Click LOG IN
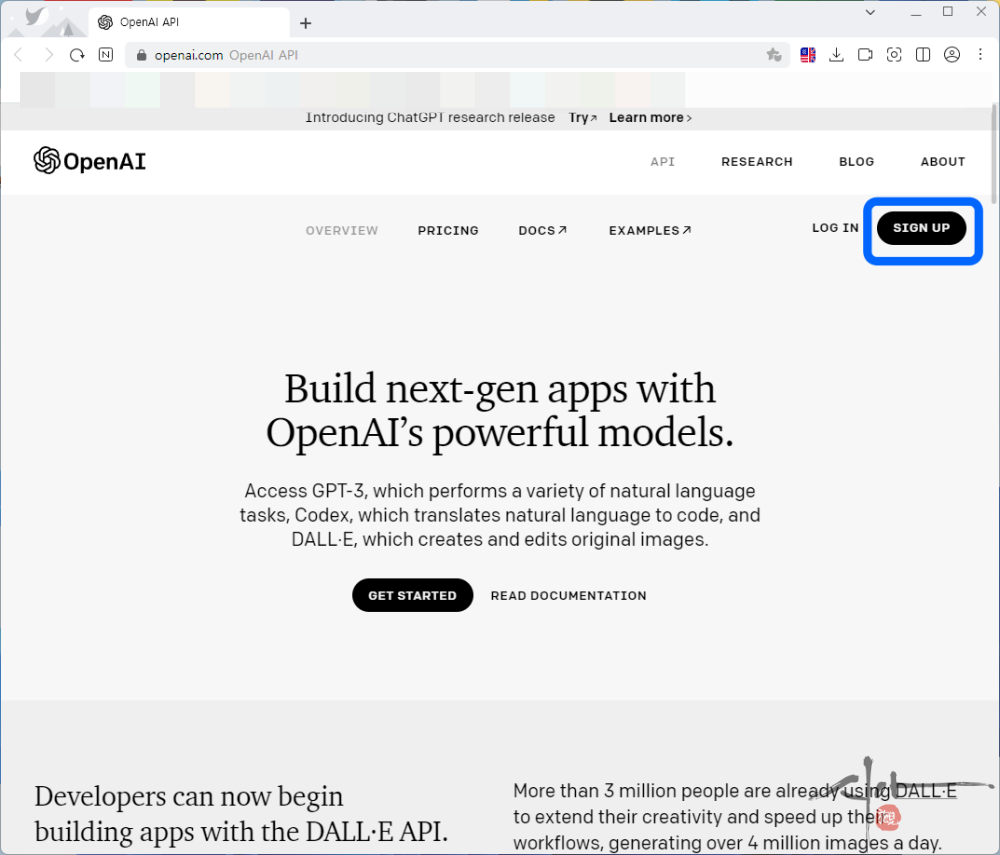 [835, 228]
